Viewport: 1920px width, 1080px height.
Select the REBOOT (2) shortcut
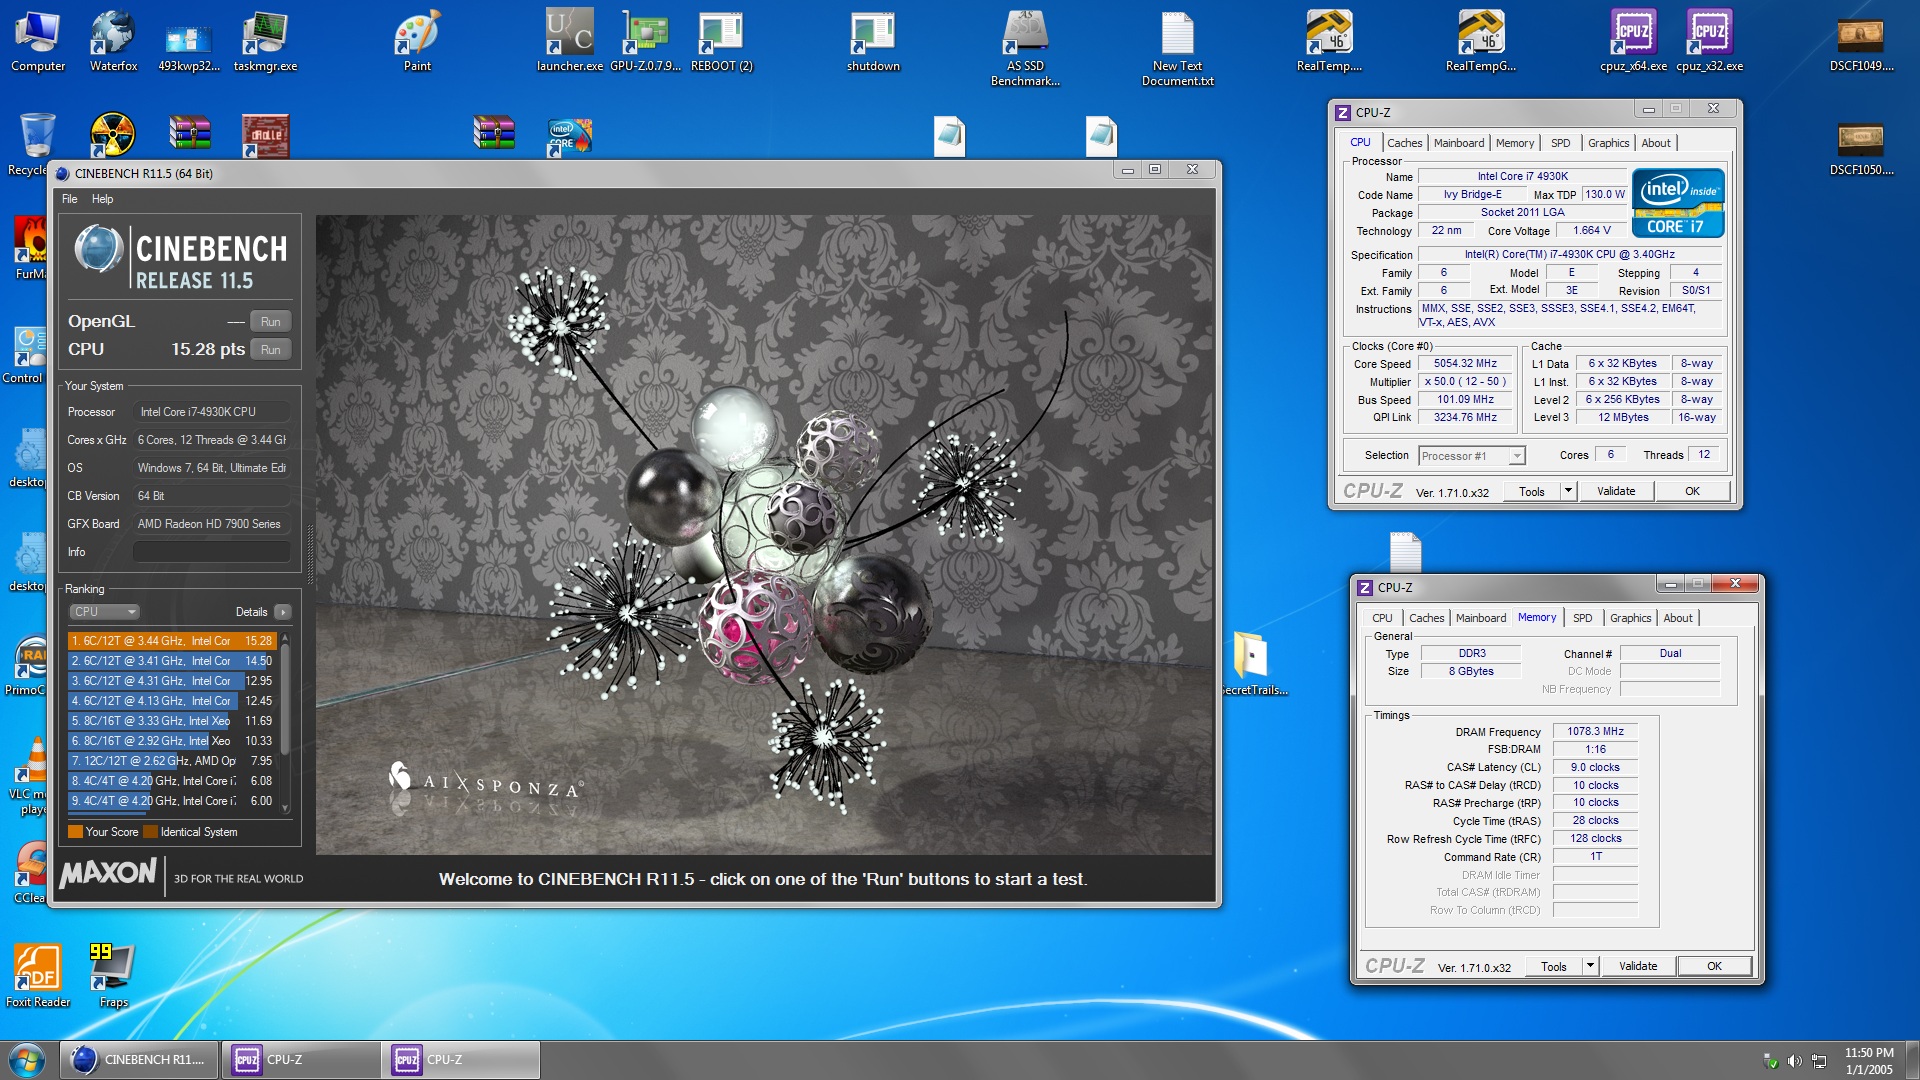721,42
